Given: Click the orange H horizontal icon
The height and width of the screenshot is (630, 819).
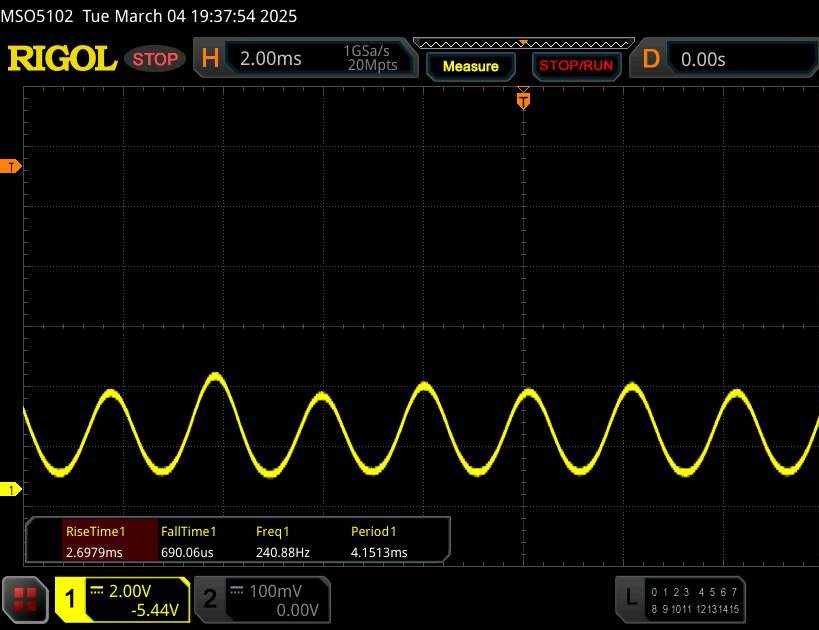Looking at the screenshot, I should (210, 58).
